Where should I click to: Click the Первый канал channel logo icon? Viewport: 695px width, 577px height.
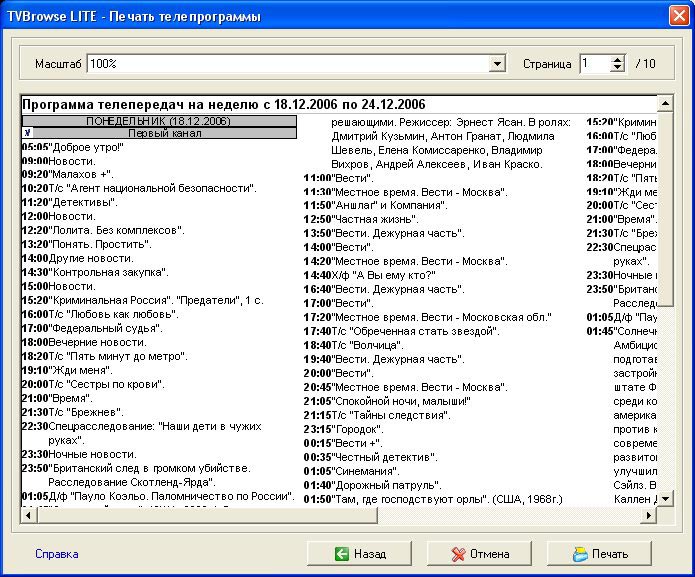click(x=28, y=132)
